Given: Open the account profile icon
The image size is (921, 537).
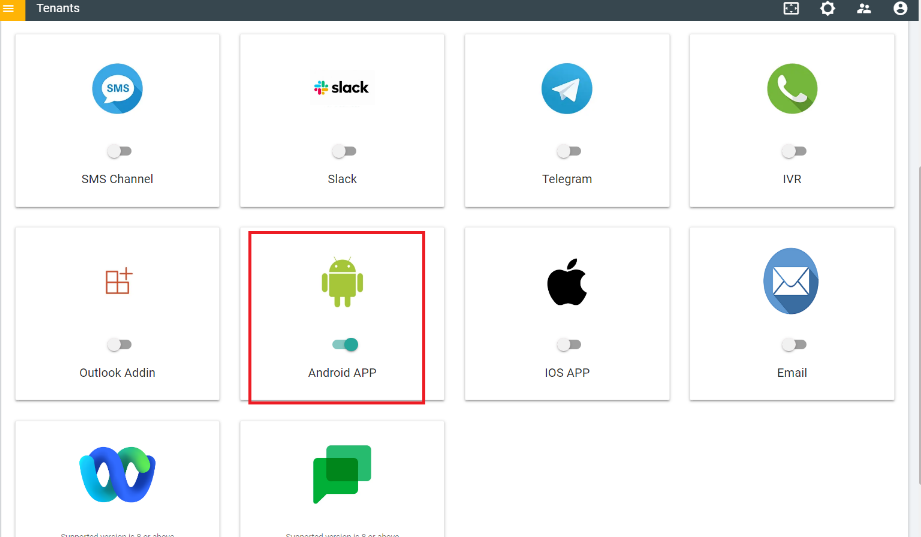Looking at the screenshot, I should click(x=900, y=8).
